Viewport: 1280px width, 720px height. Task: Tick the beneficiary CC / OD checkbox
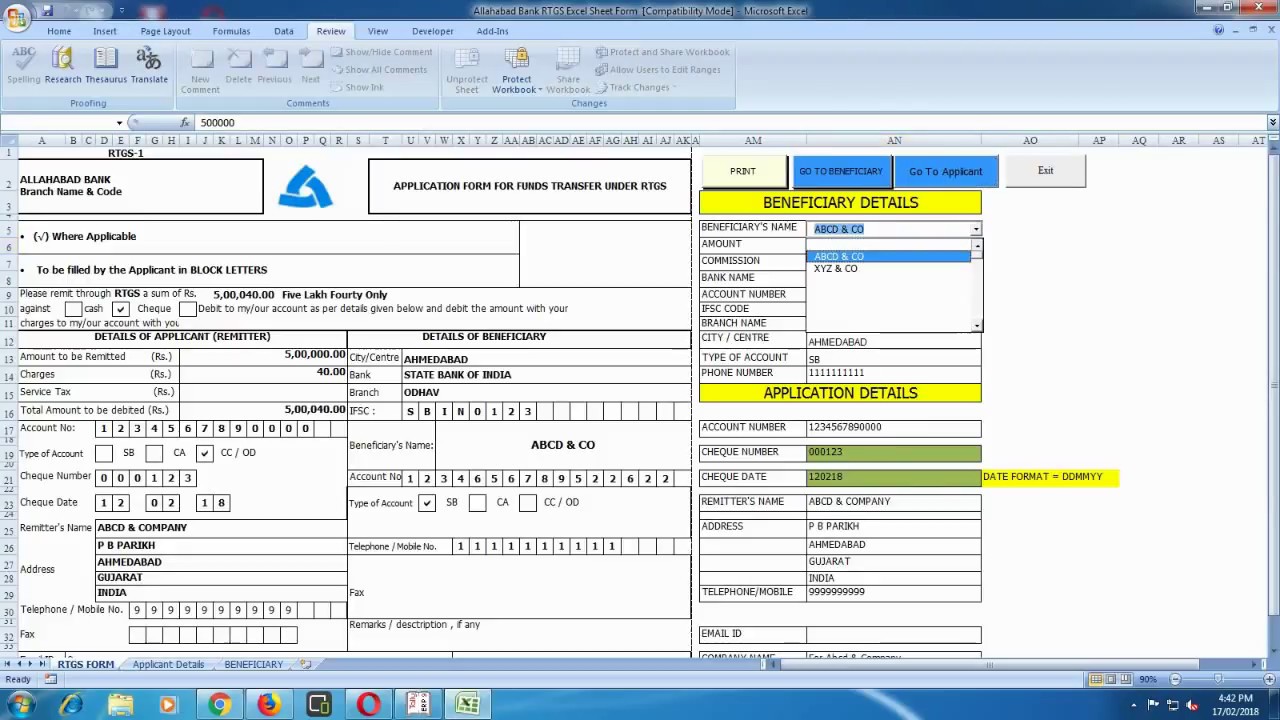527,503
